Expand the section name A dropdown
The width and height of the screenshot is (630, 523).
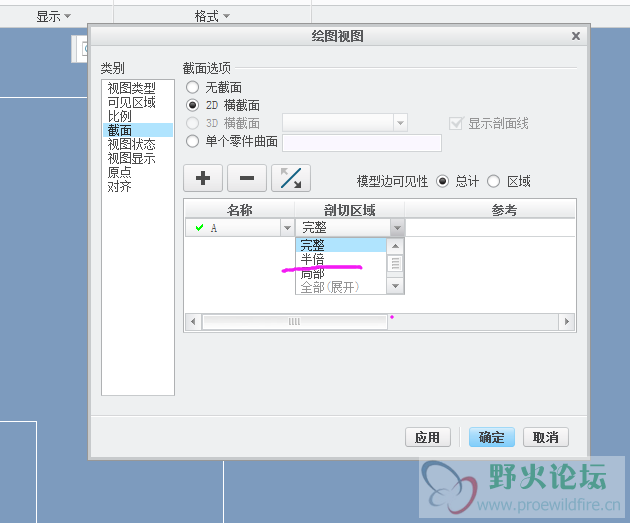click(287, 228)
